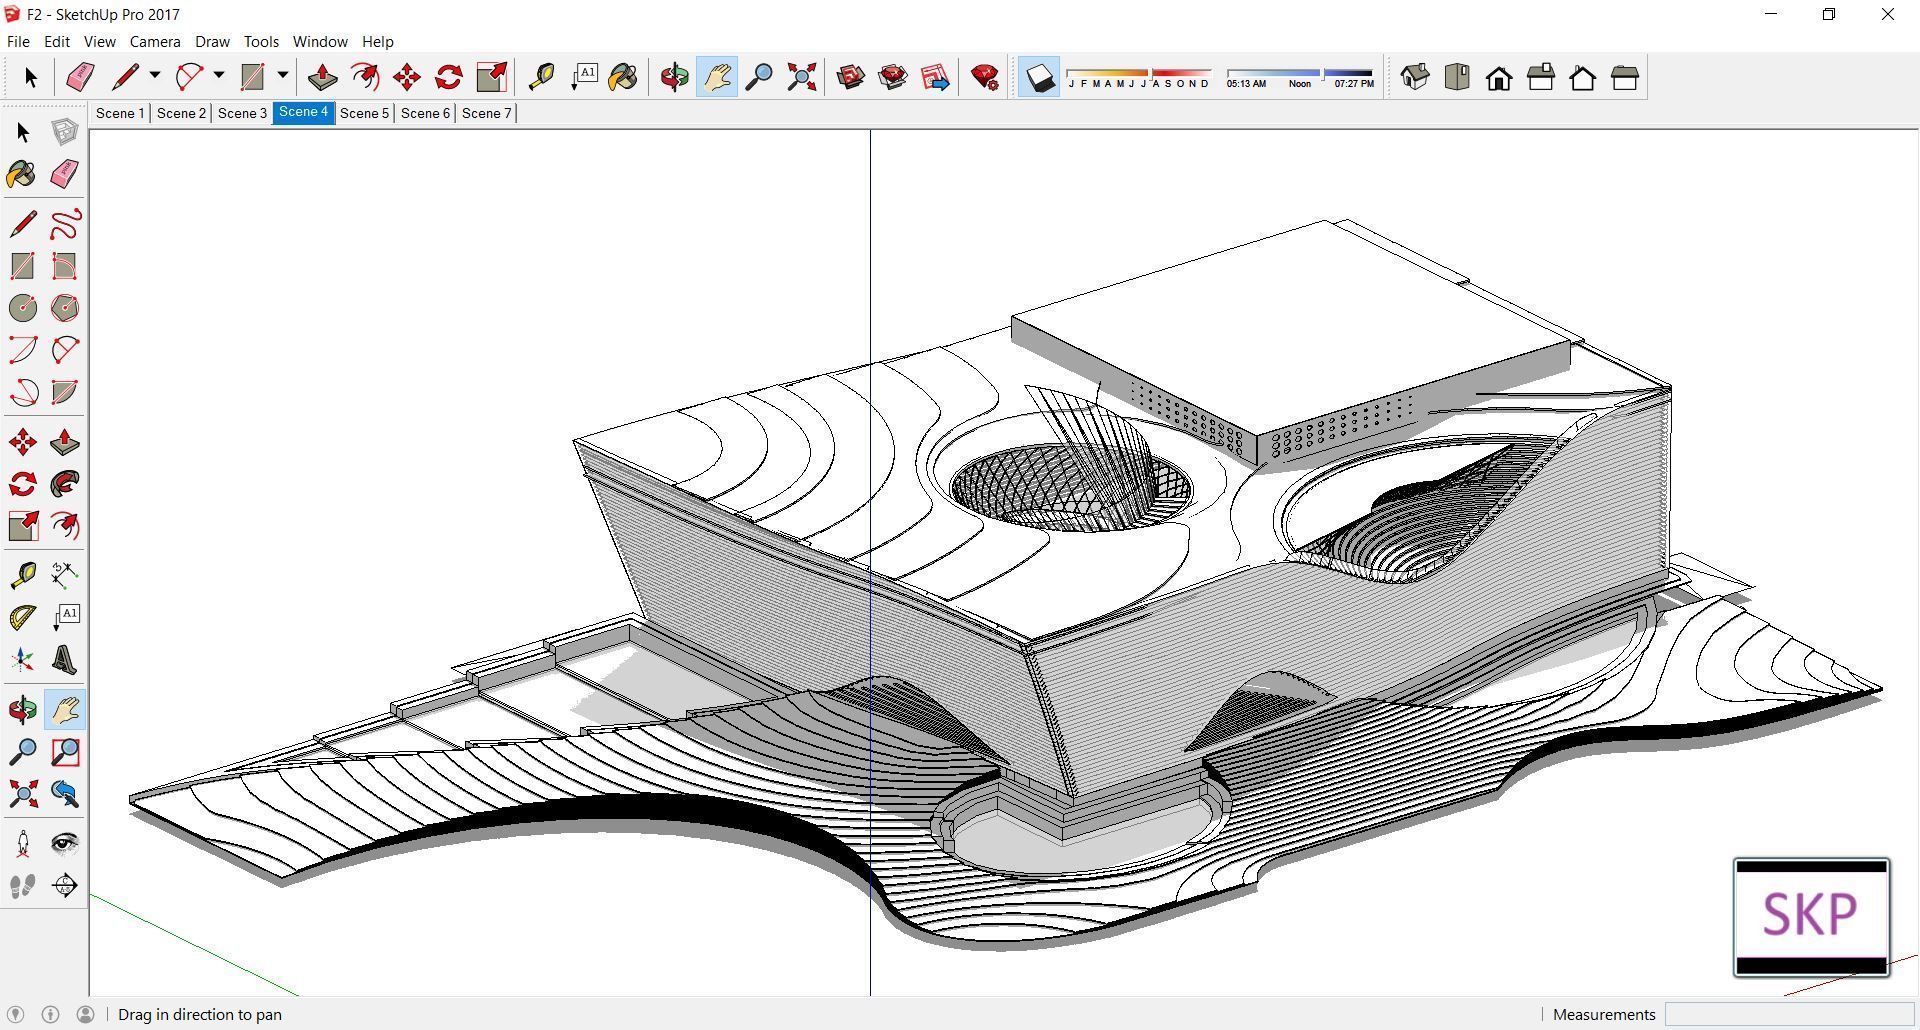1920x1030 pixels.
Task: Switch to Top view icon
Action: coord(1457,78)
